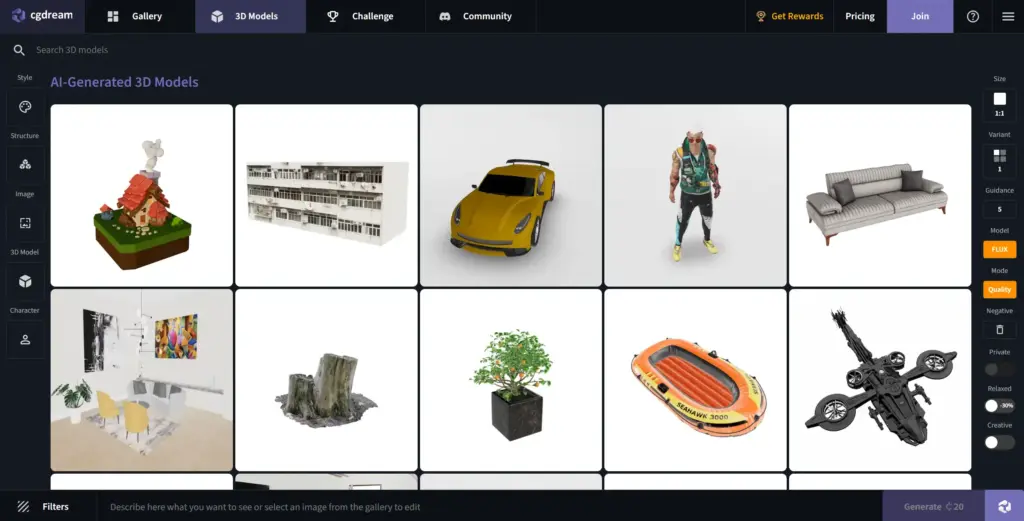
Task: Switch to the 3D Models tab
Action: 250,16
